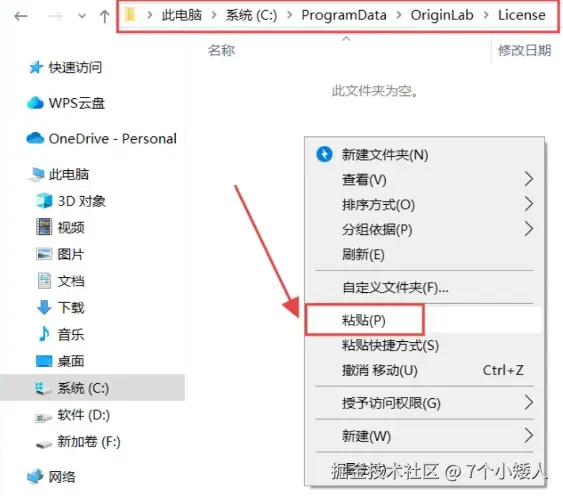Viewport: 563px width, 496px height.
Task: Open 快速访问 in the sidebar
Action: click(x=75, y=67)
